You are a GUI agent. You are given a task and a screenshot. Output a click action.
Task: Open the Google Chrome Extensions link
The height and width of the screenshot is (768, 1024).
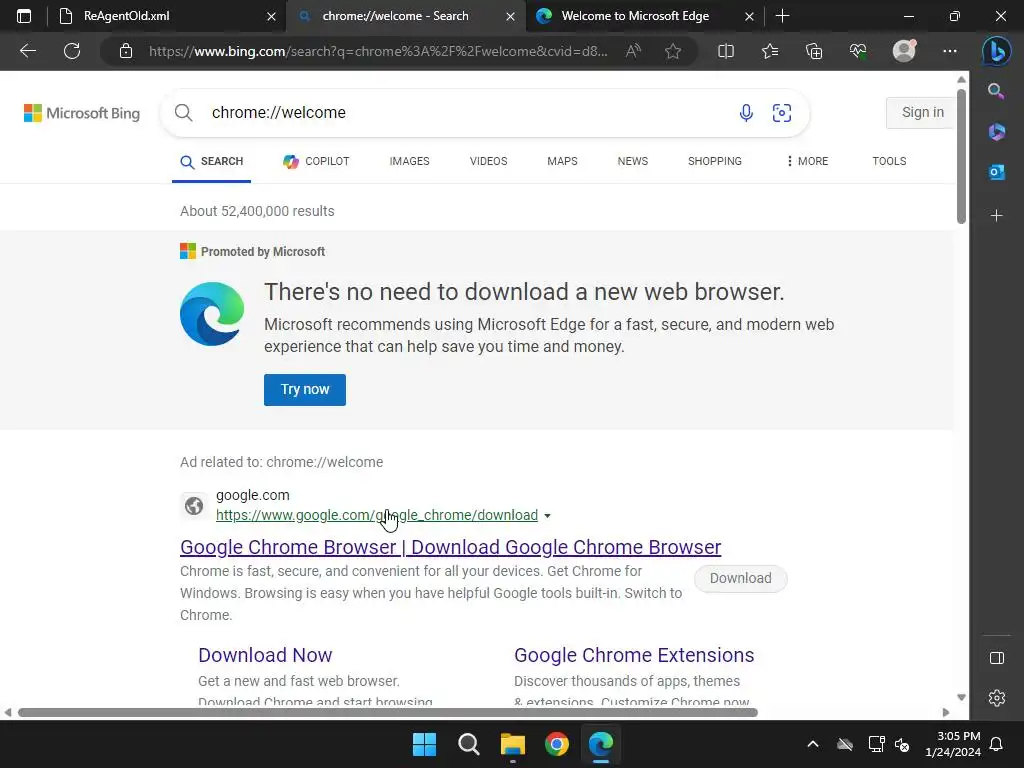(x=634, y=655)
